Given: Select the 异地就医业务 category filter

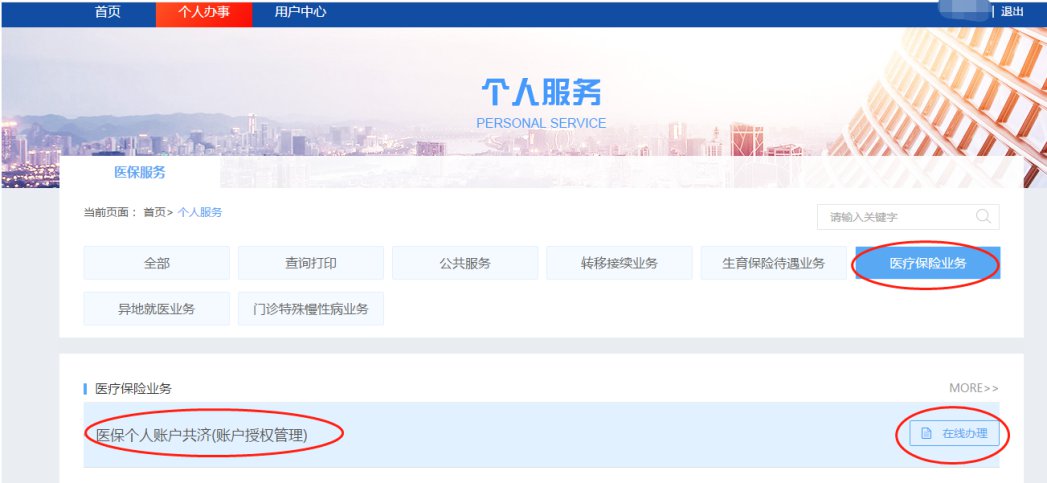Looking at the screenshot, I should (156, 309).
